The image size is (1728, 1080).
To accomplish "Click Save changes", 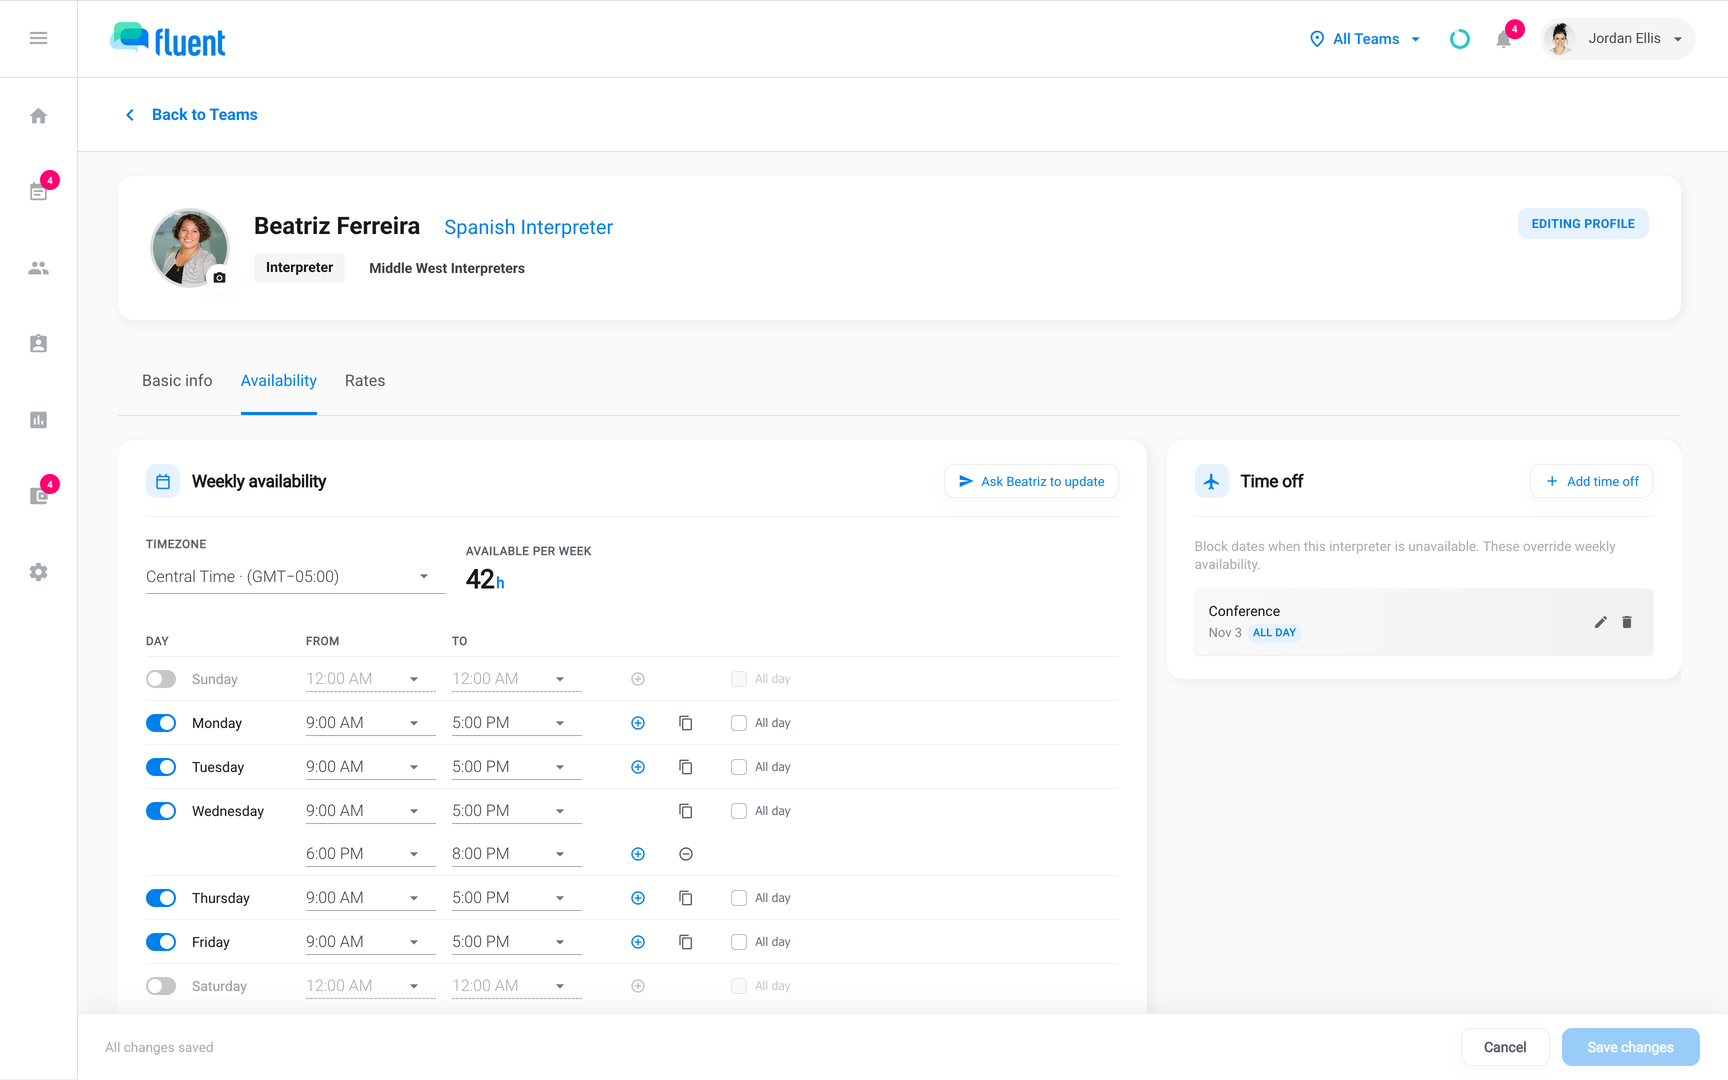I will (1630, 1047).
